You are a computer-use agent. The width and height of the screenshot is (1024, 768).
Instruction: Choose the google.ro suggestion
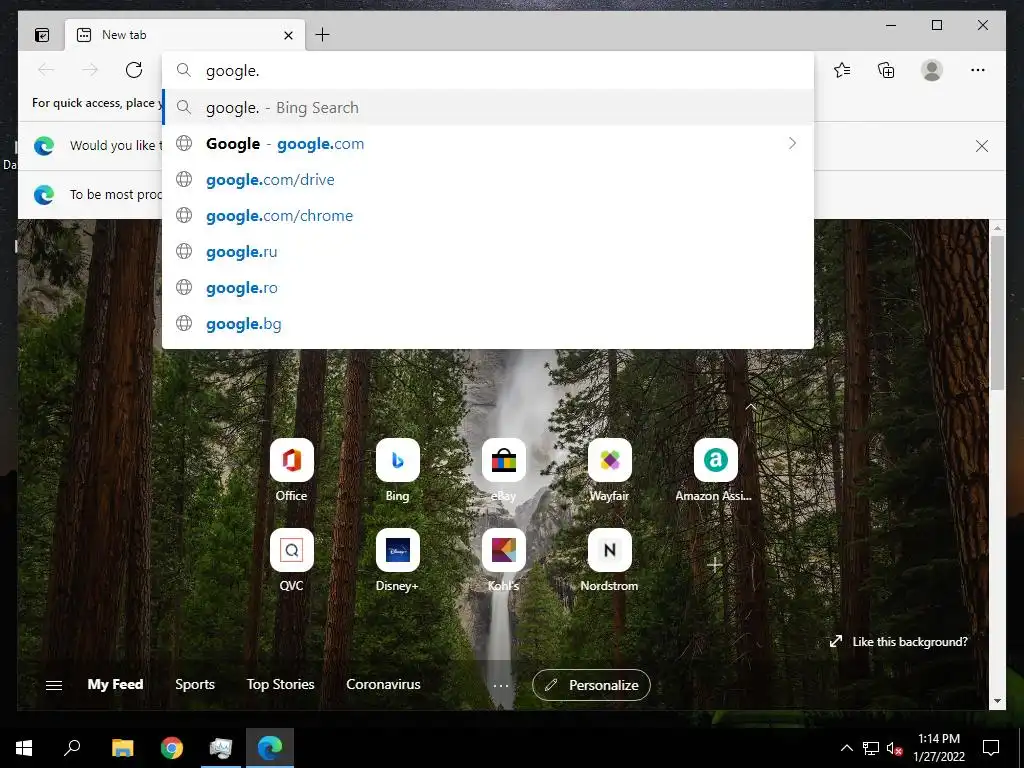[x=487, y=287]
